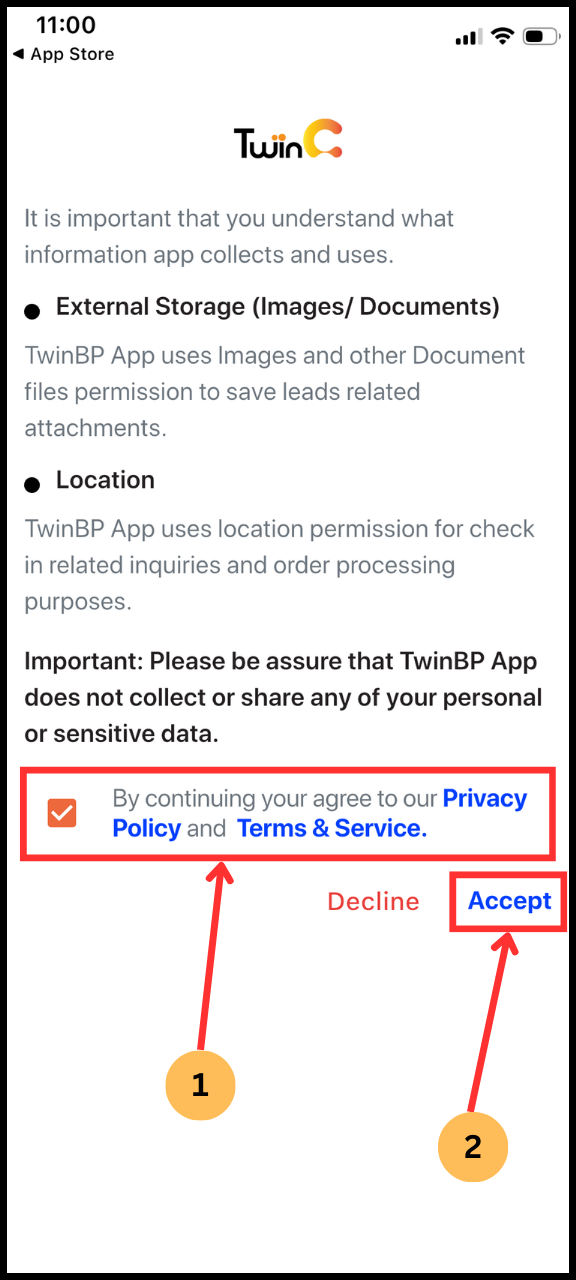This screenshot has height=1280, width=576.
Task: Uncheck the privacy agreement checkbox
Action: point(62,813)
